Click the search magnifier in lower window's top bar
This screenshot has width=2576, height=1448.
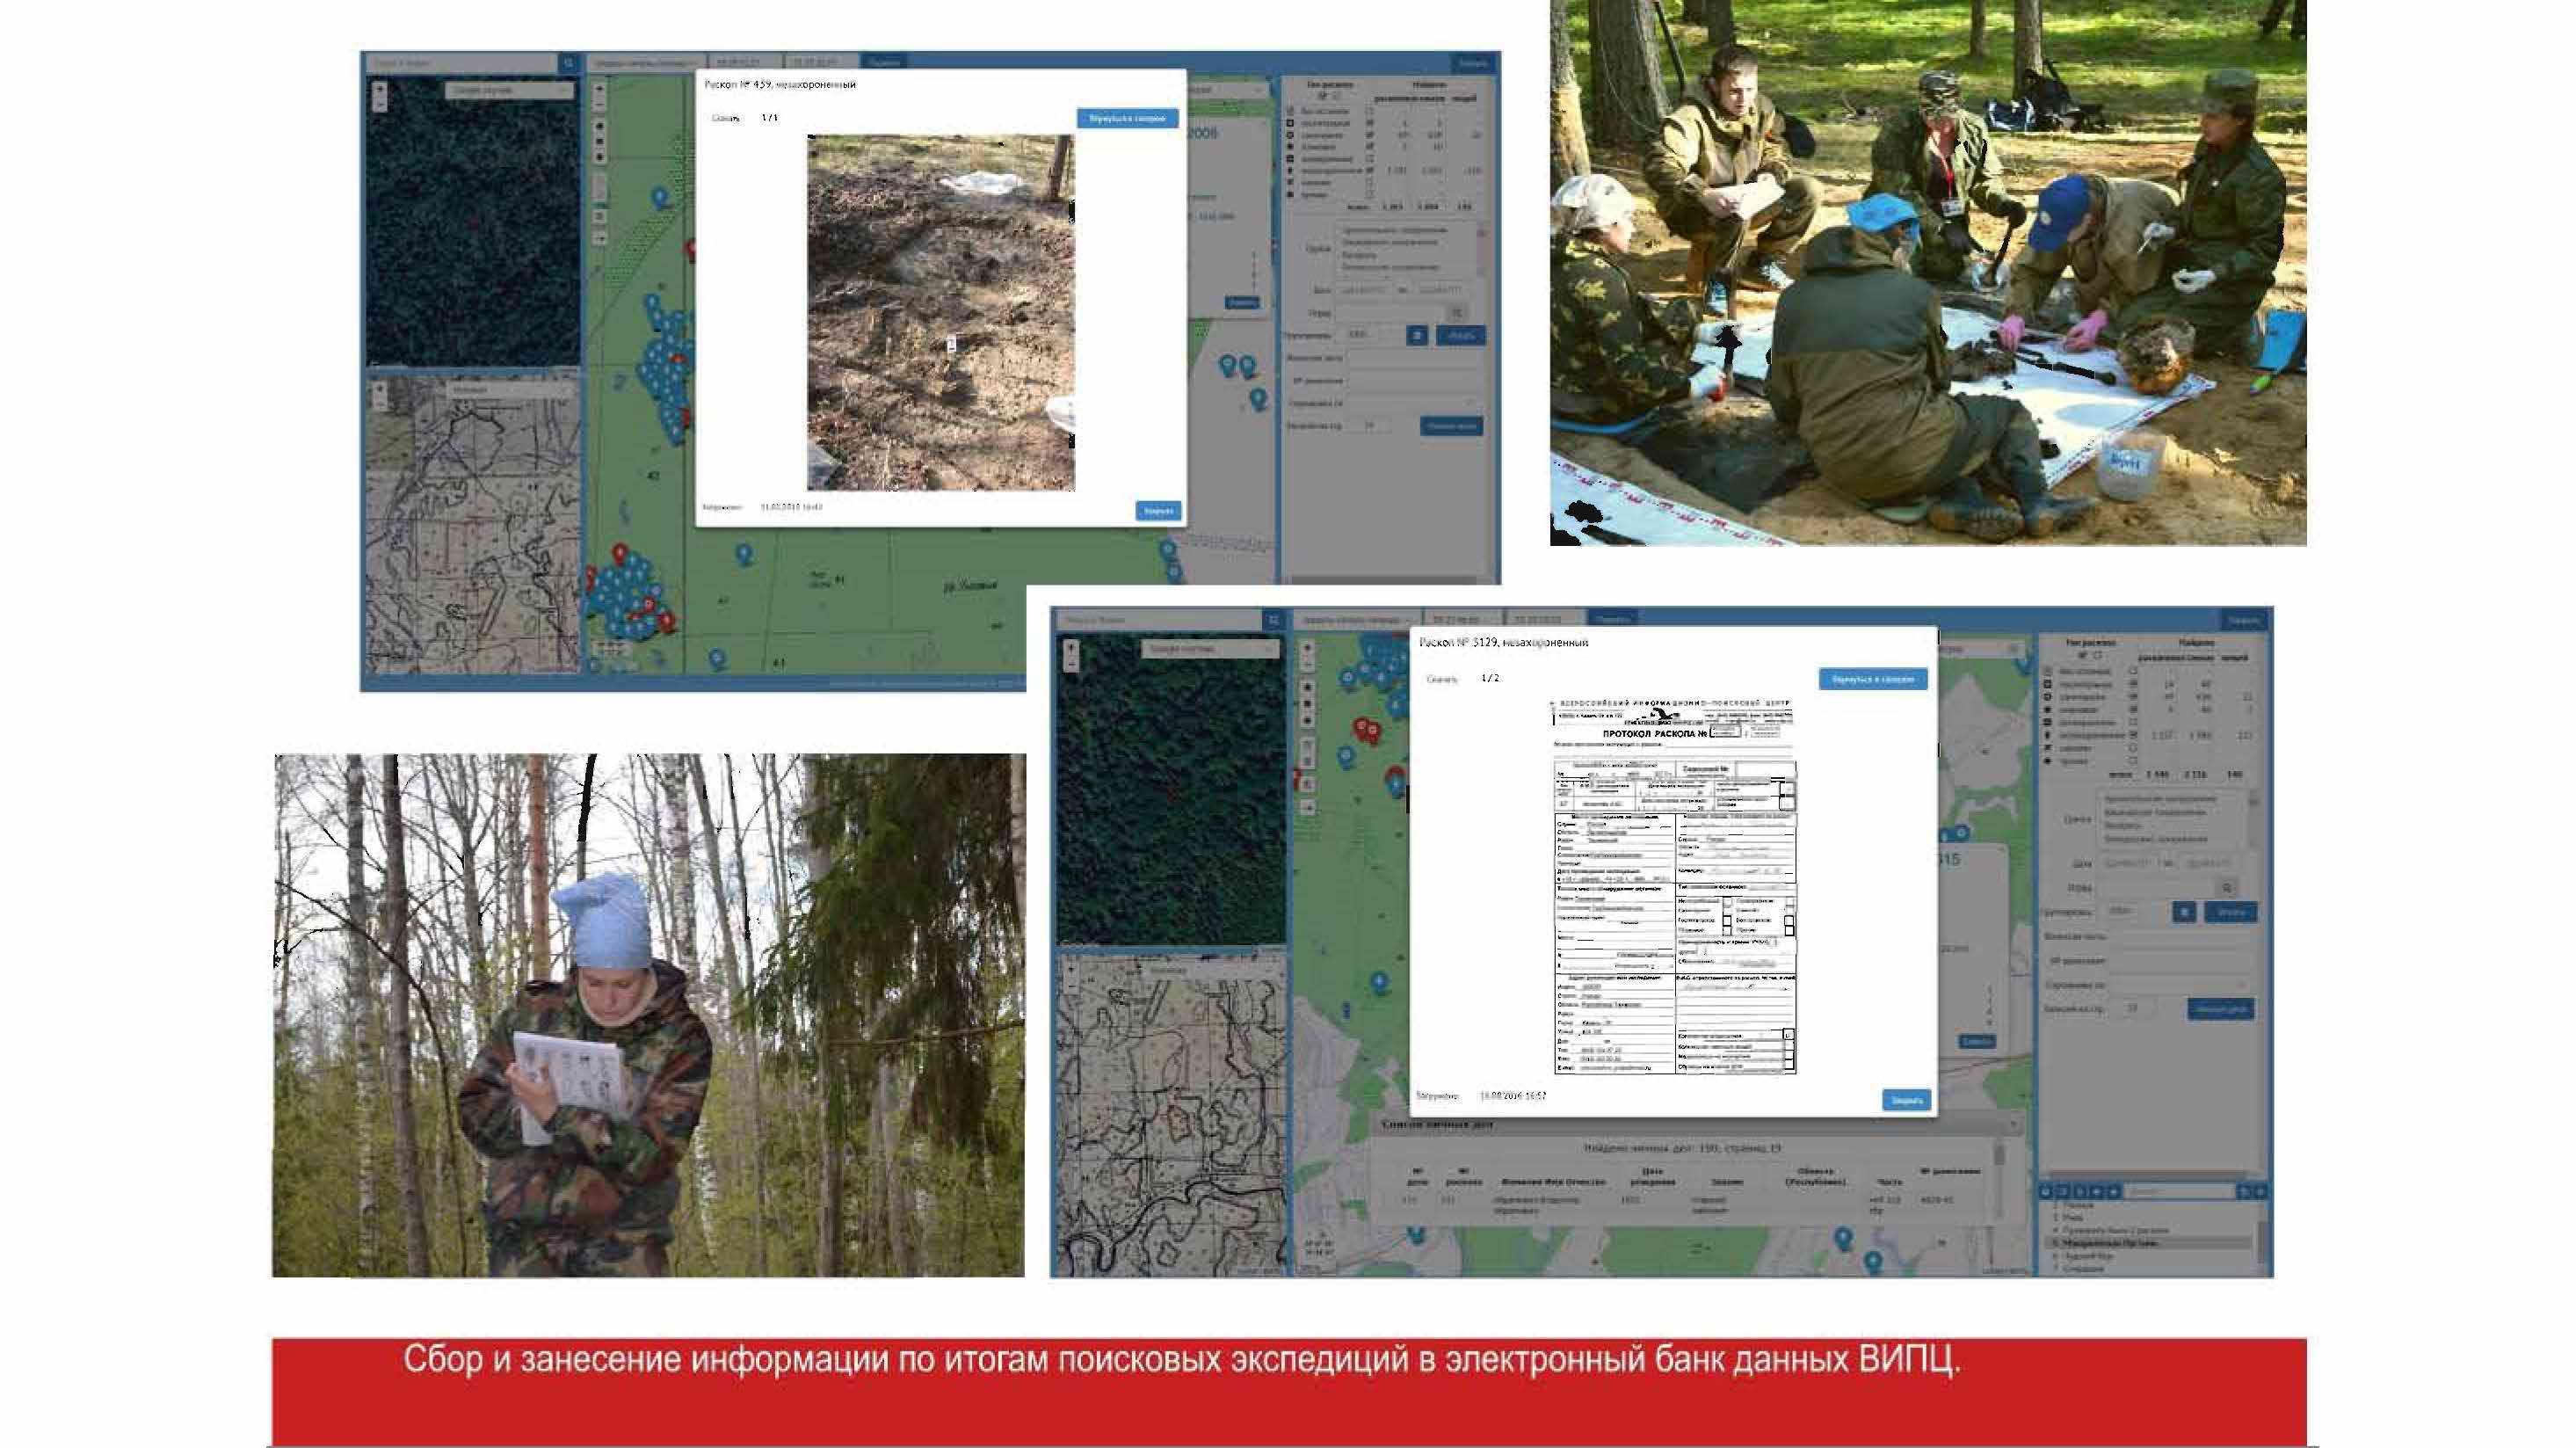coord(1273,620)
